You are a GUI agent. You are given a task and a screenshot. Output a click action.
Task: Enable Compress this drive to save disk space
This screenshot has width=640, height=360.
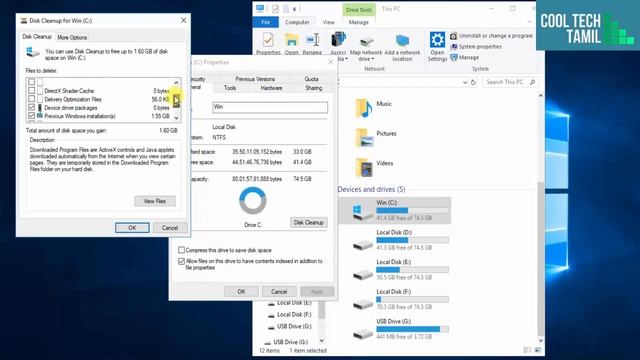181,250
